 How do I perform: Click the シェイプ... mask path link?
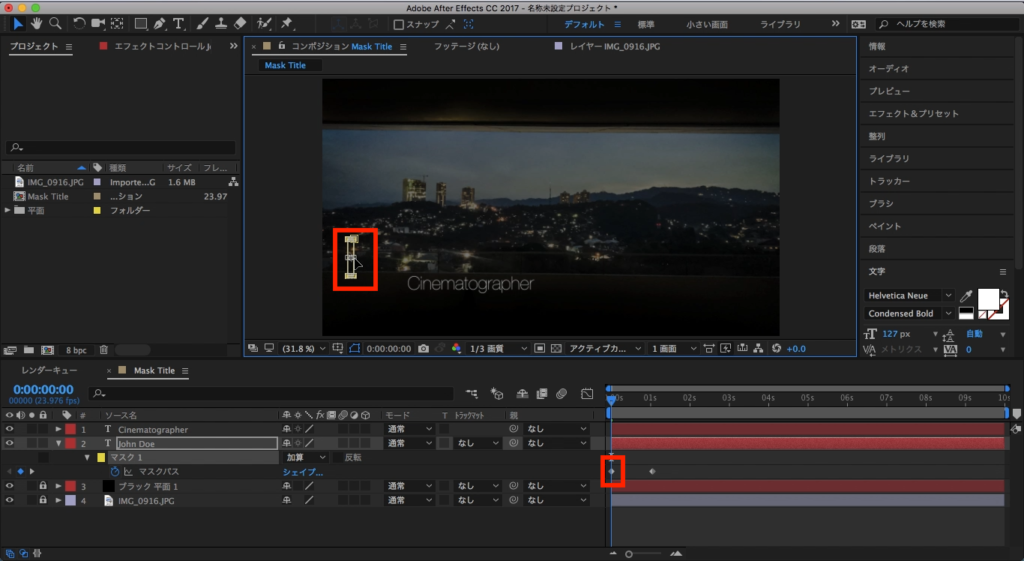tap(303, 471)
